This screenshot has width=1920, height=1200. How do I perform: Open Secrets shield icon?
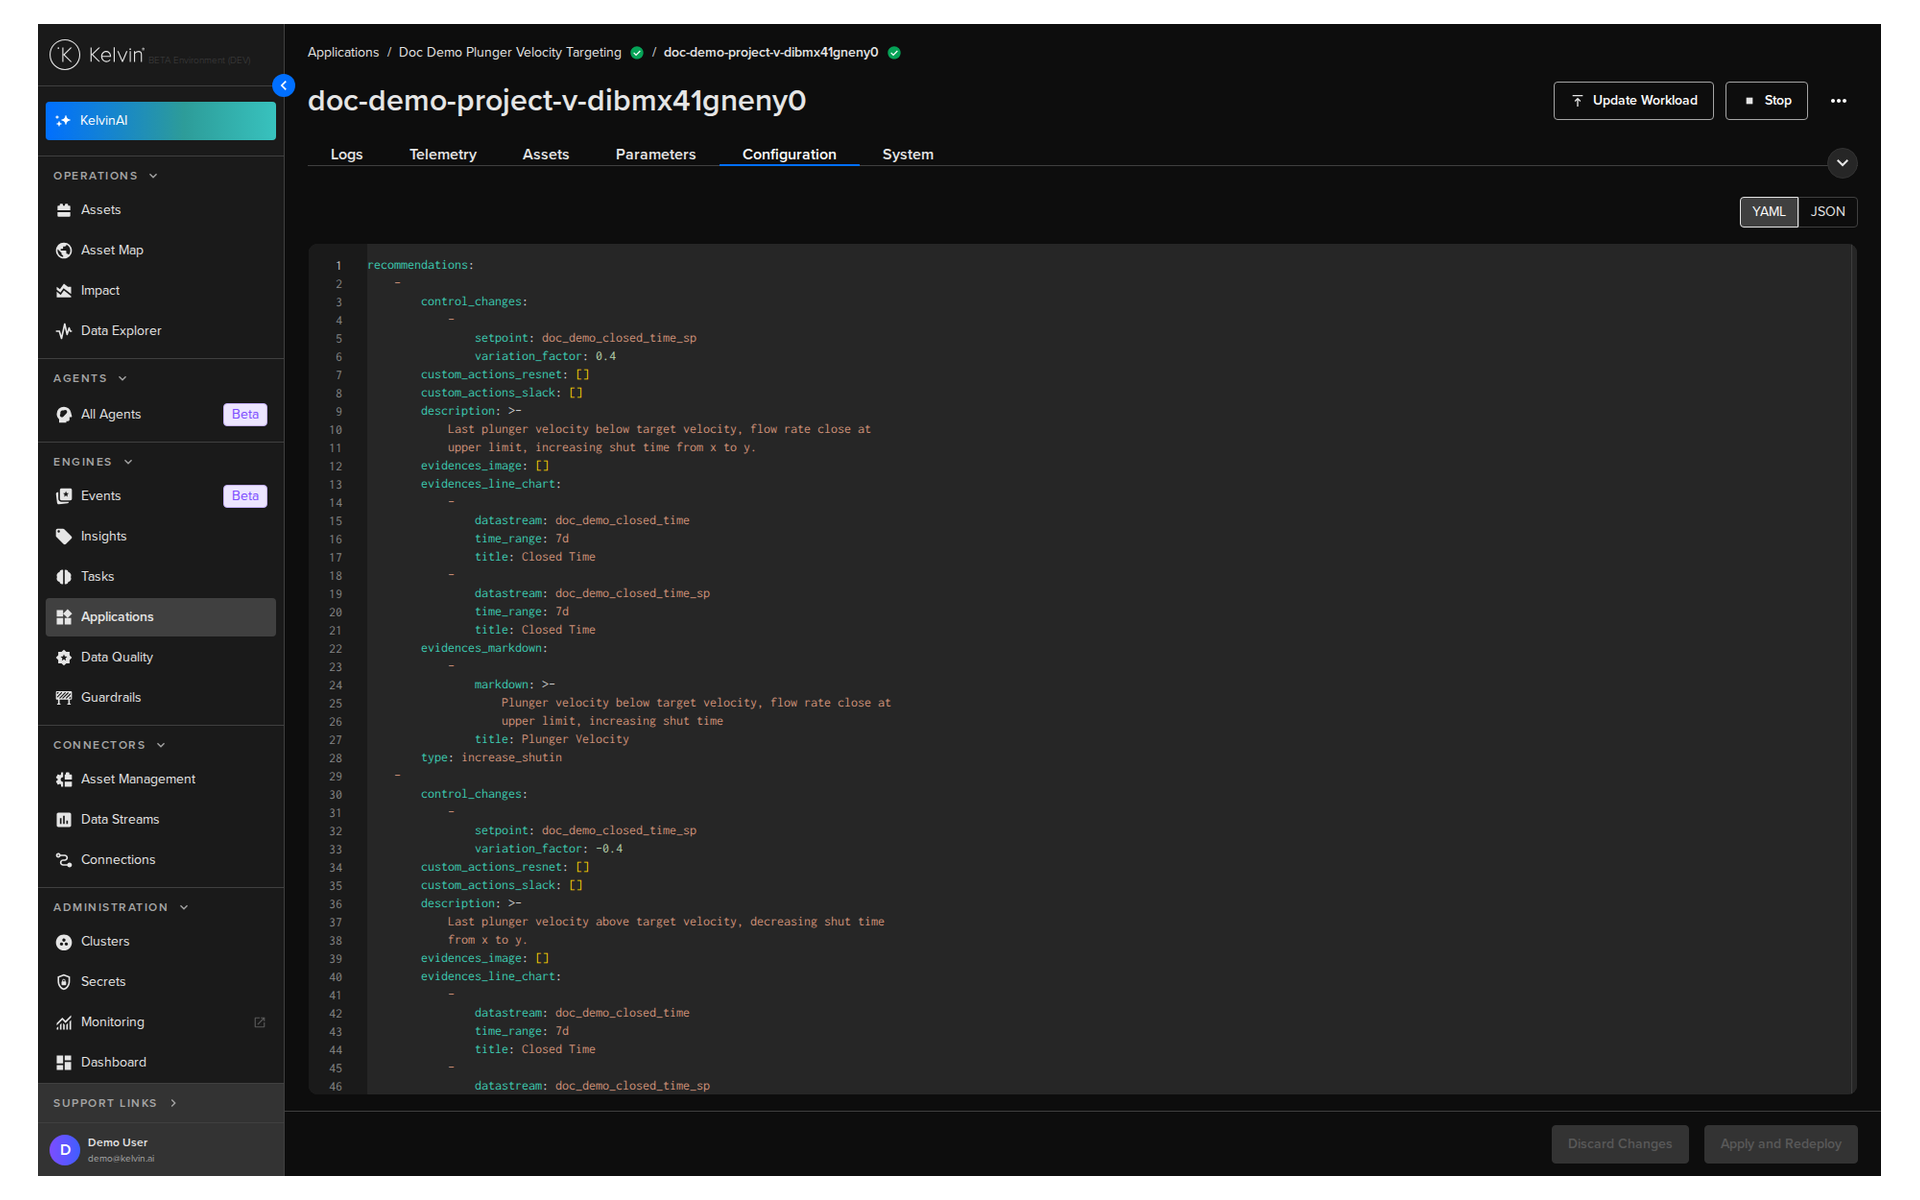tap(64, 982)
